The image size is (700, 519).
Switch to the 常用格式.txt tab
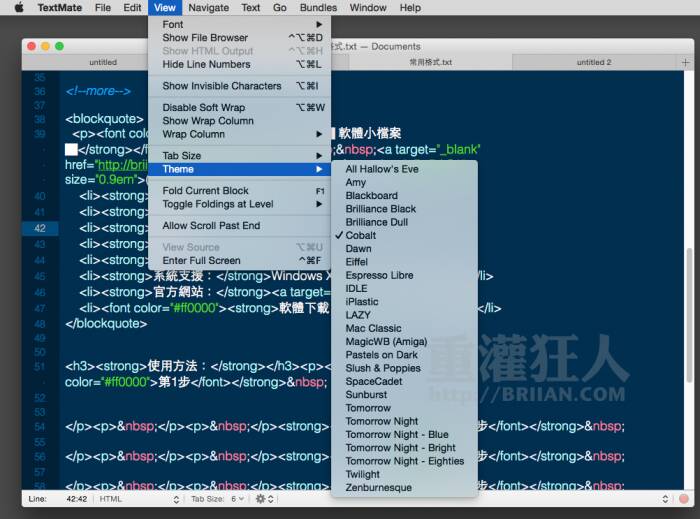coord(430,62)
